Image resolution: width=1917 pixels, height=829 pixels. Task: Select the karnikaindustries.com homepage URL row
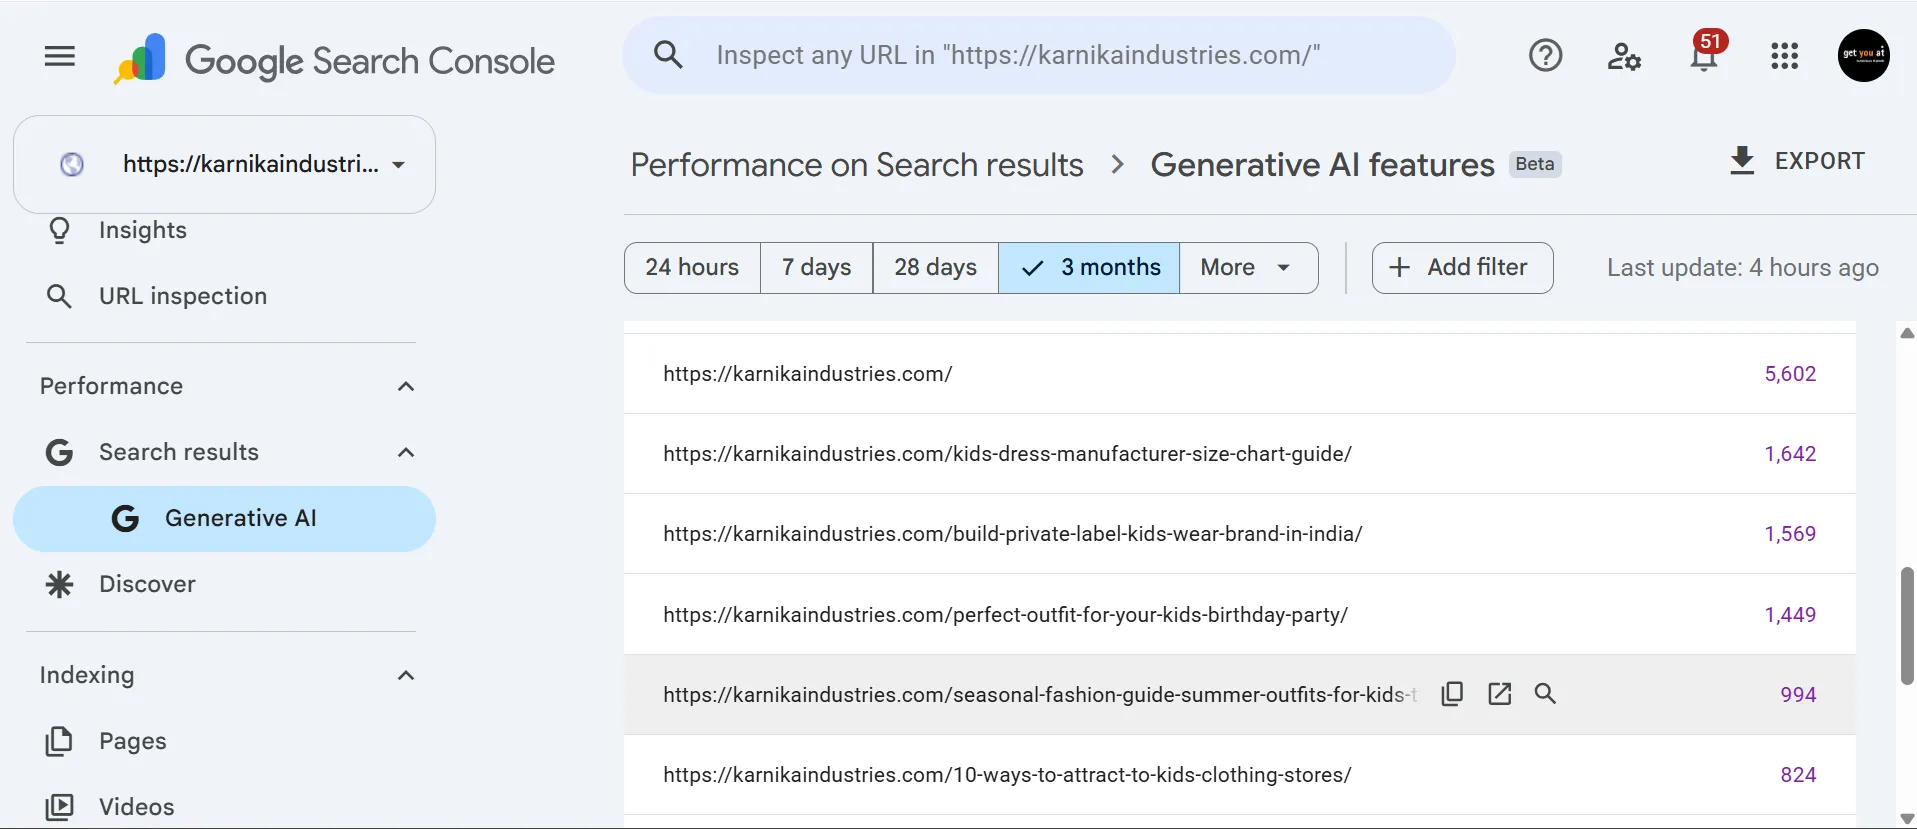tap(1240, 374)
